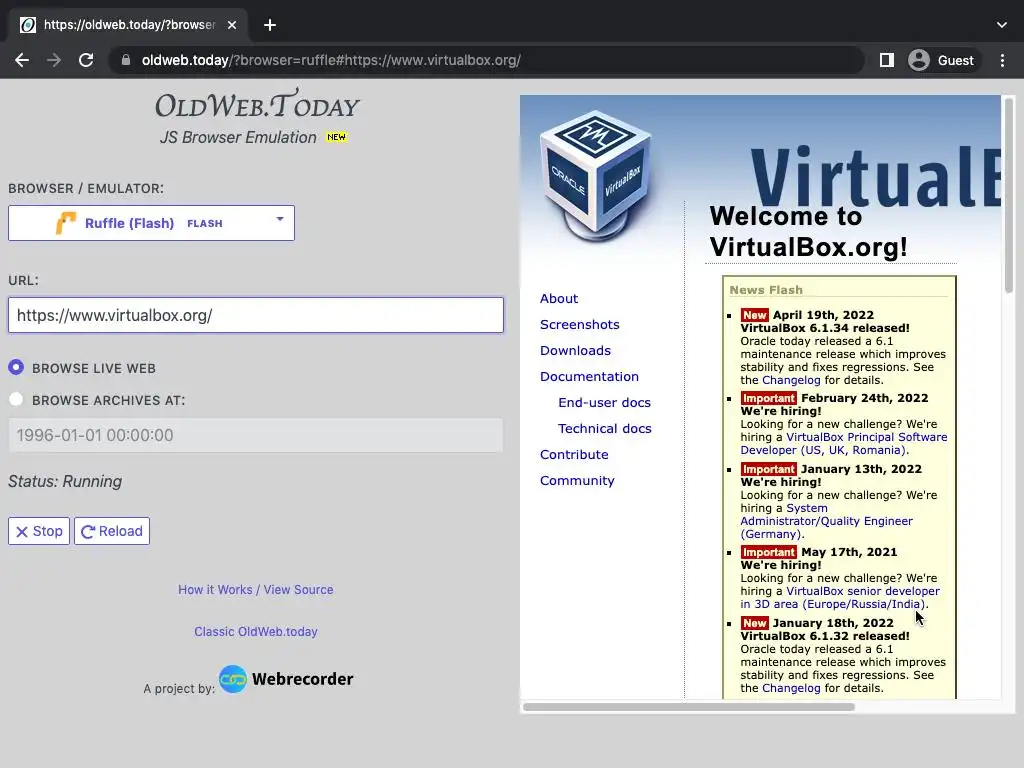Click the VirtualBox cube logo
The width and height of the screenshot is (1024, 768).
(596, 175)
